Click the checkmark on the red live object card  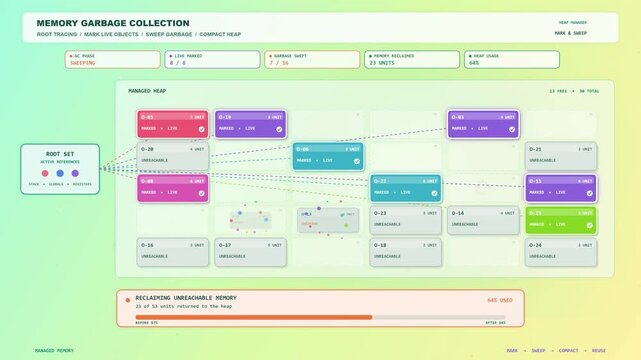[x=202, y=129]
